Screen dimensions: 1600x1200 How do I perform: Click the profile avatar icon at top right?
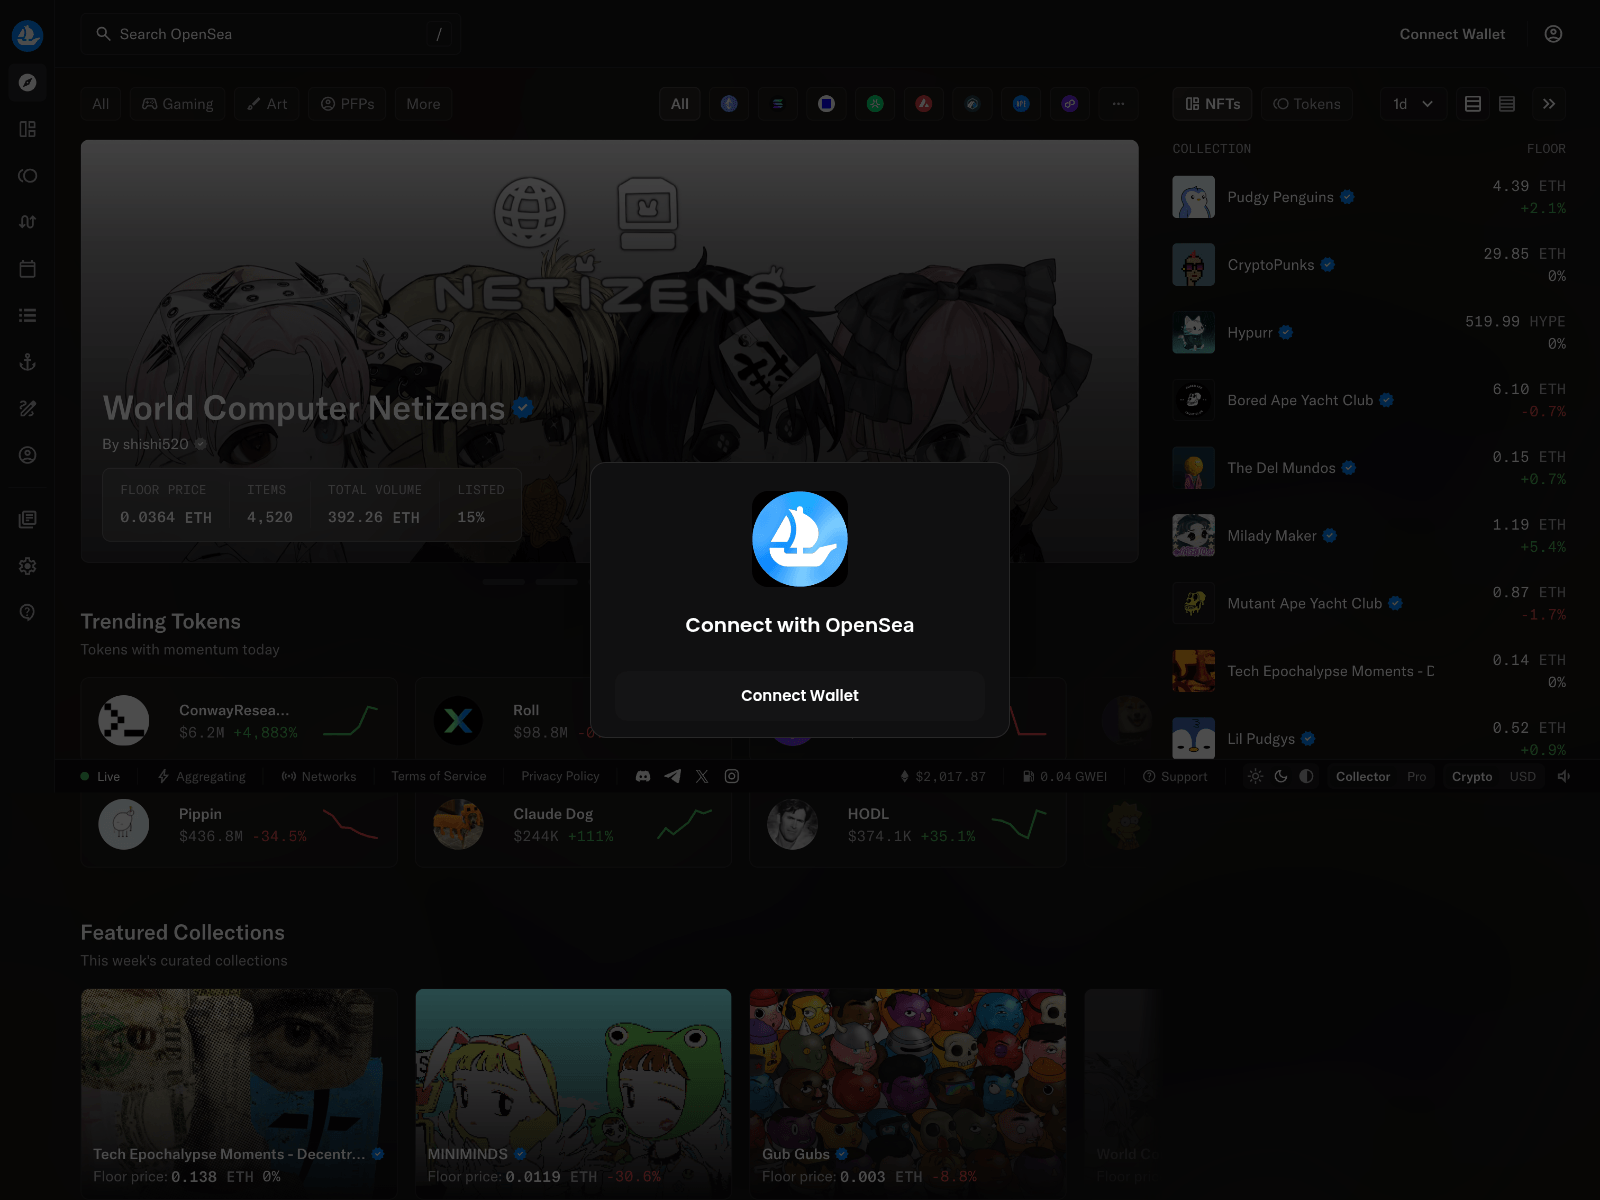1553,34
